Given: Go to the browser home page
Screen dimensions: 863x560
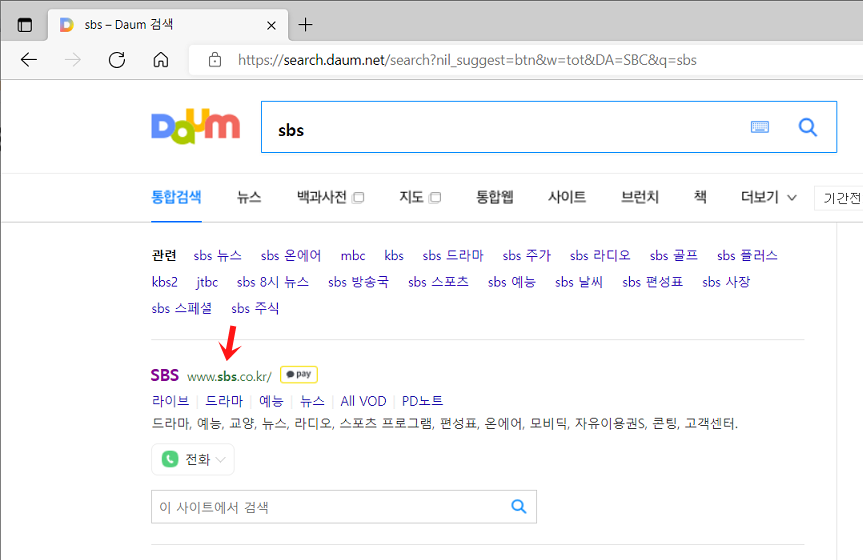Looking at the screenshot, I should [161, 59].
